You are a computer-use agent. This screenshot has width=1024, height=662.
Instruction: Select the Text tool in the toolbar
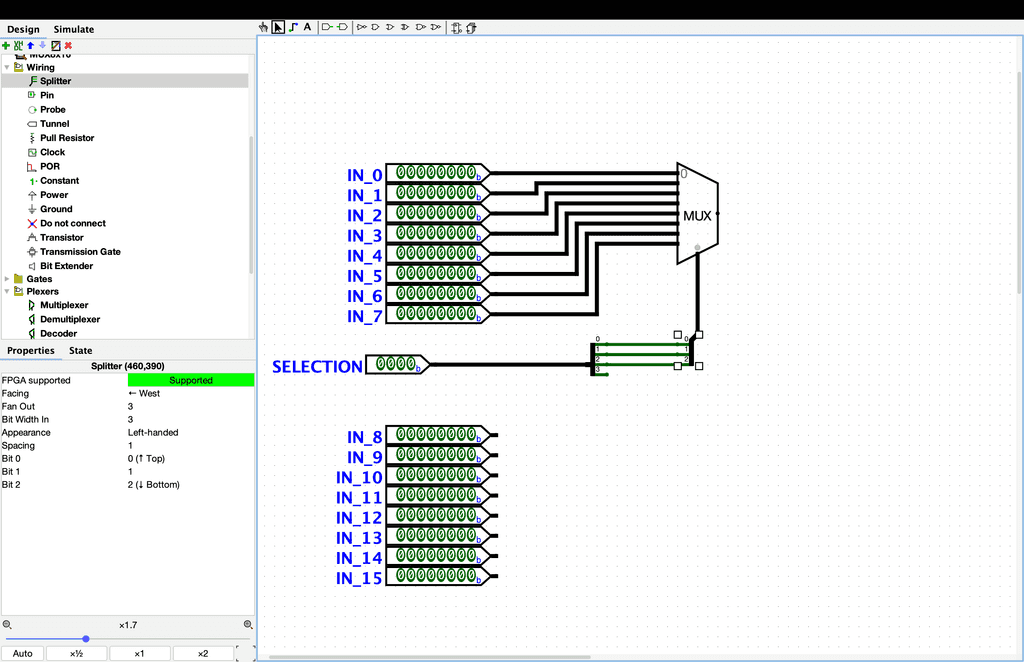coord(307,27)
